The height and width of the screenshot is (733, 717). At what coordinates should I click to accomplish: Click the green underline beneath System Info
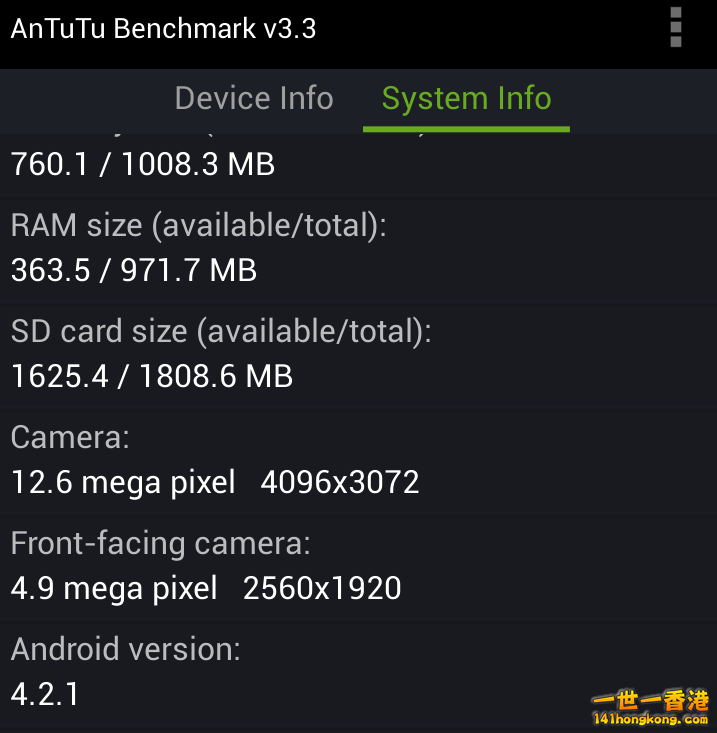coord(466,129)
